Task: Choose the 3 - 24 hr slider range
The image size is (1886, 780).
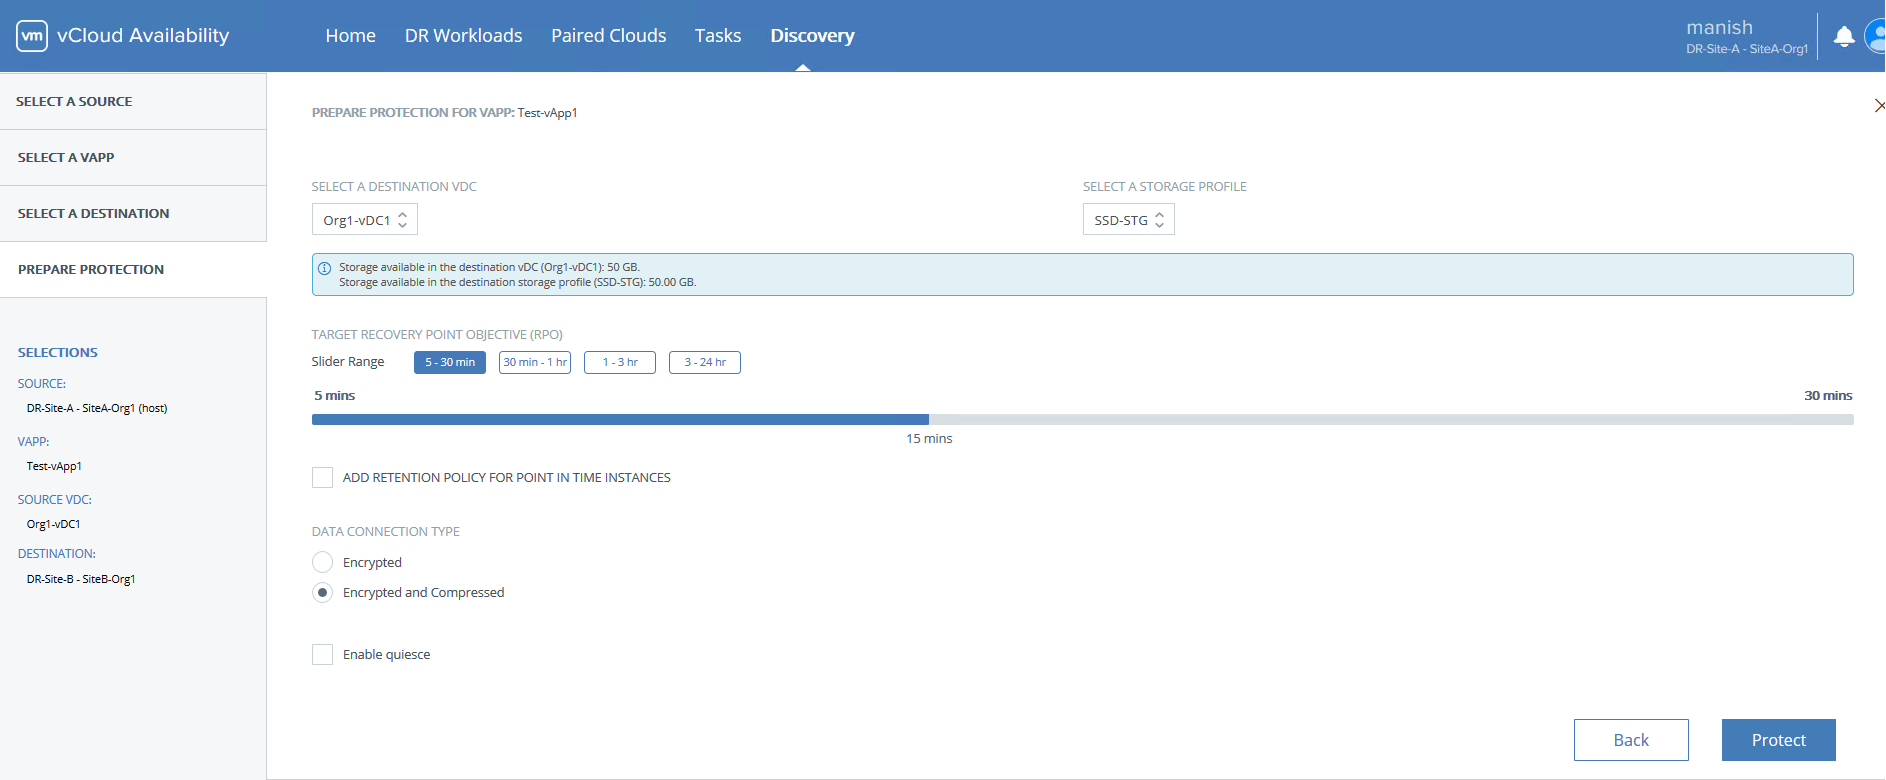Action: click(705, 362)
